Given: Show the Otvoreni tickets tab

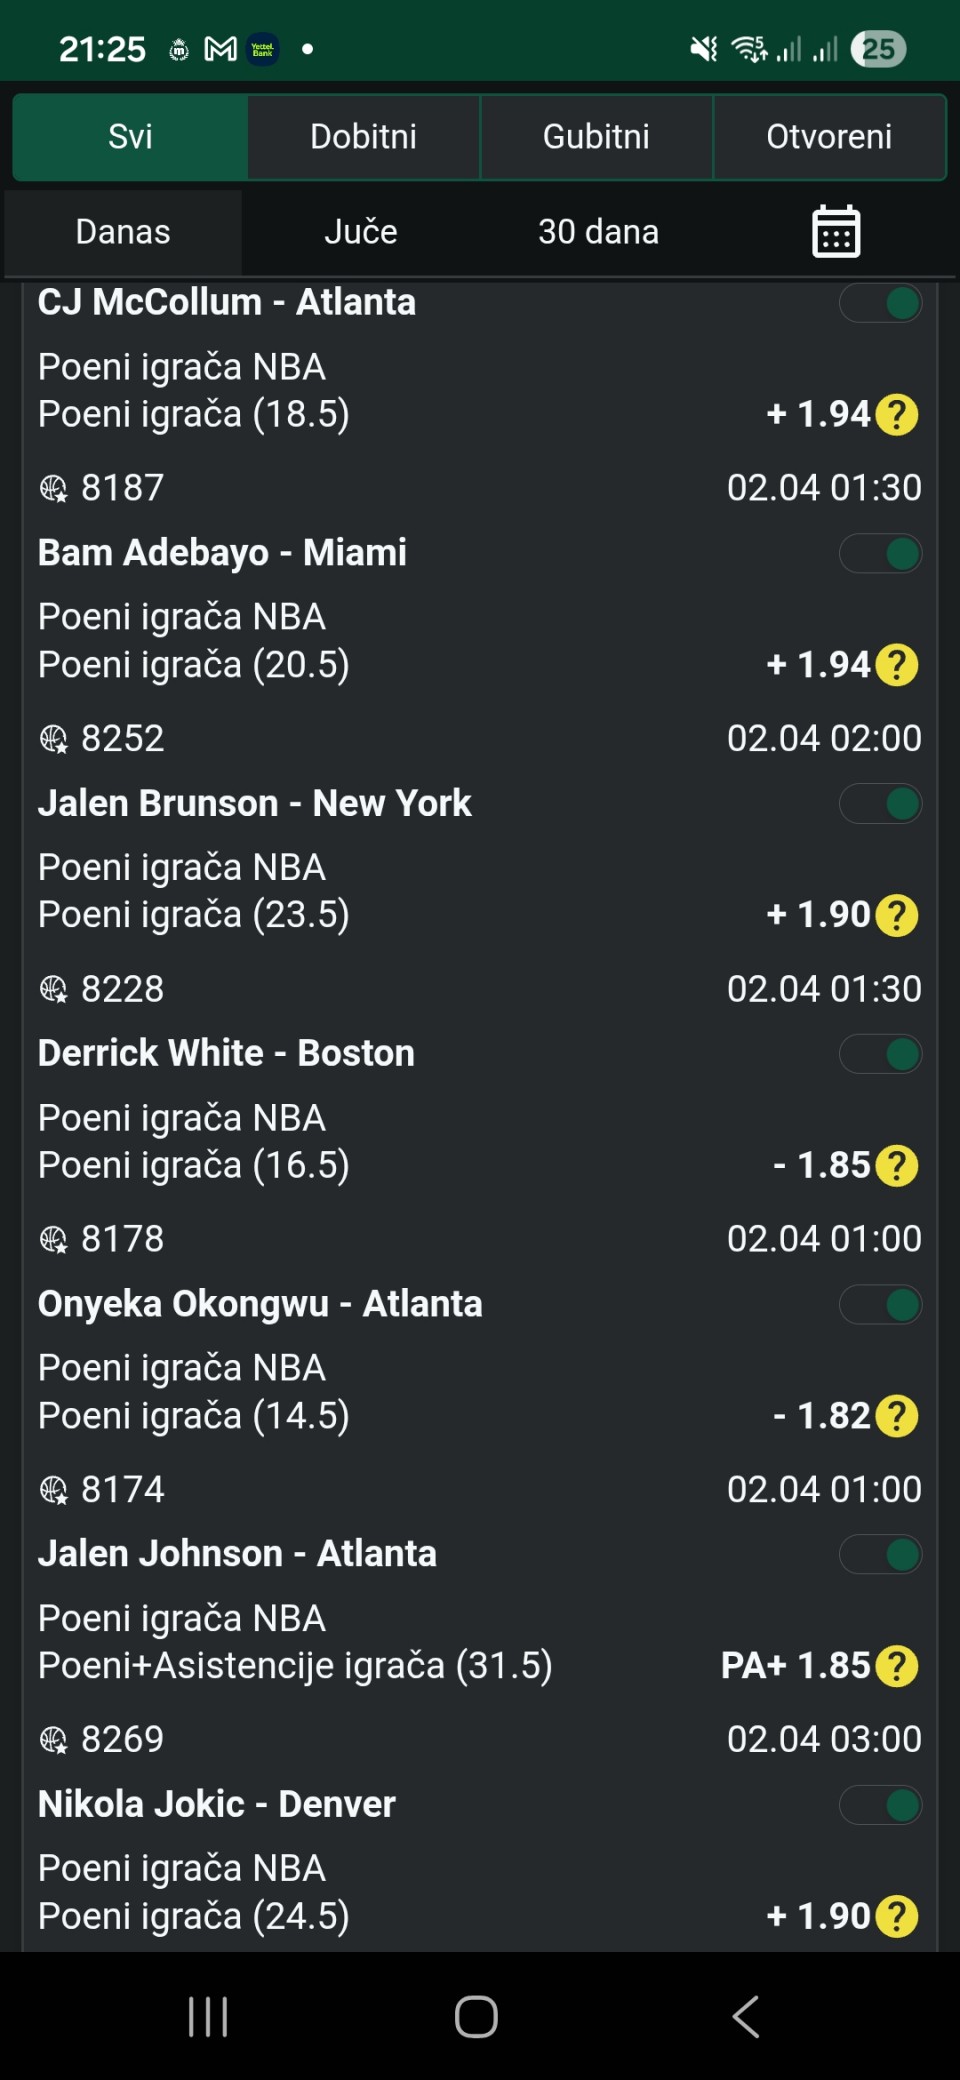Looking at the screenshot, I should [x=829, y=137].
